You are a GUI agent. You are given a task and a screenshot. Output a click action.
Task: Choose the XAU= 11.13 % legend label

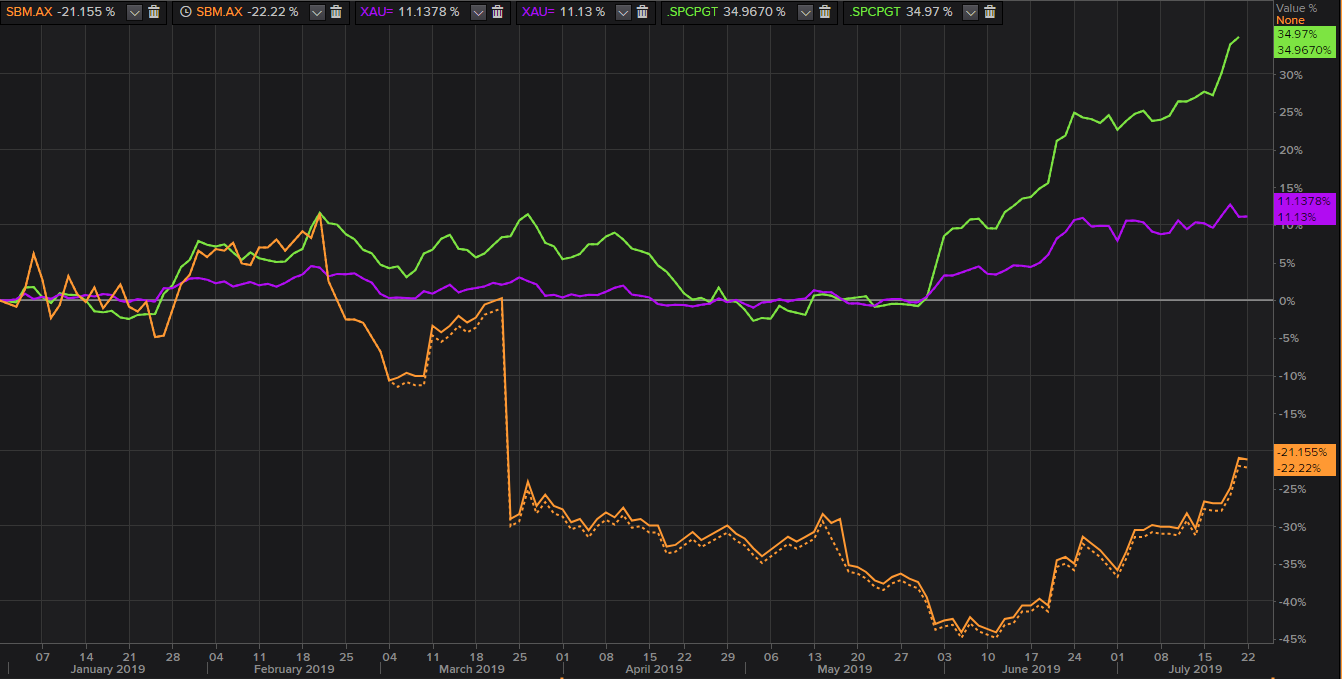tap(563, 12)
